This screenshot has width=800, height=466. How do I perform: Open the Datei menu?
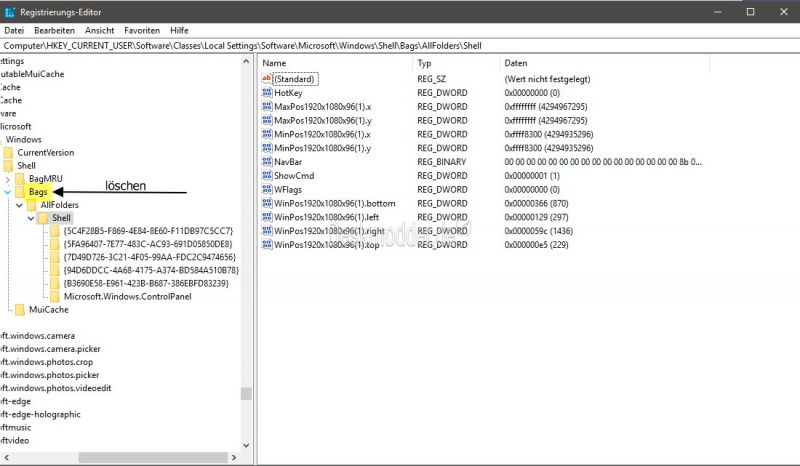tap(14, 30)
